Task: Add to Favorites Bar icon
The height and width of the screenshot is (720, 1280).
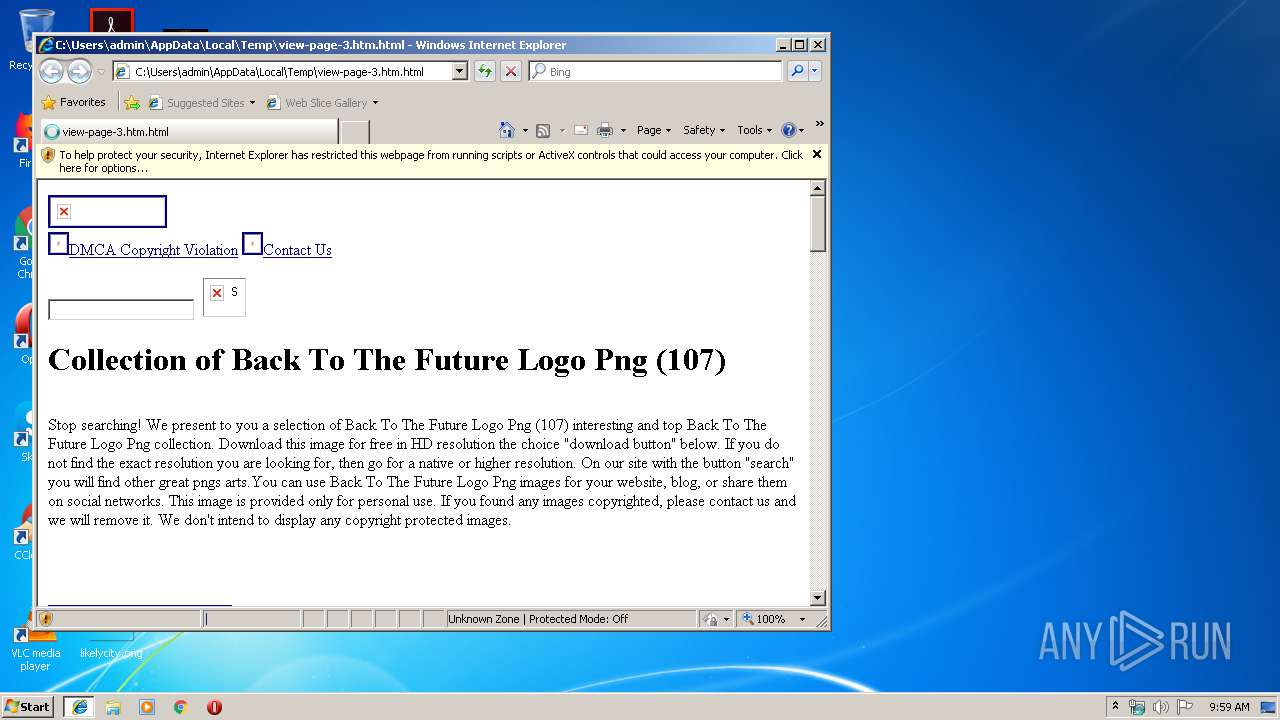Action: coord(132,102)
